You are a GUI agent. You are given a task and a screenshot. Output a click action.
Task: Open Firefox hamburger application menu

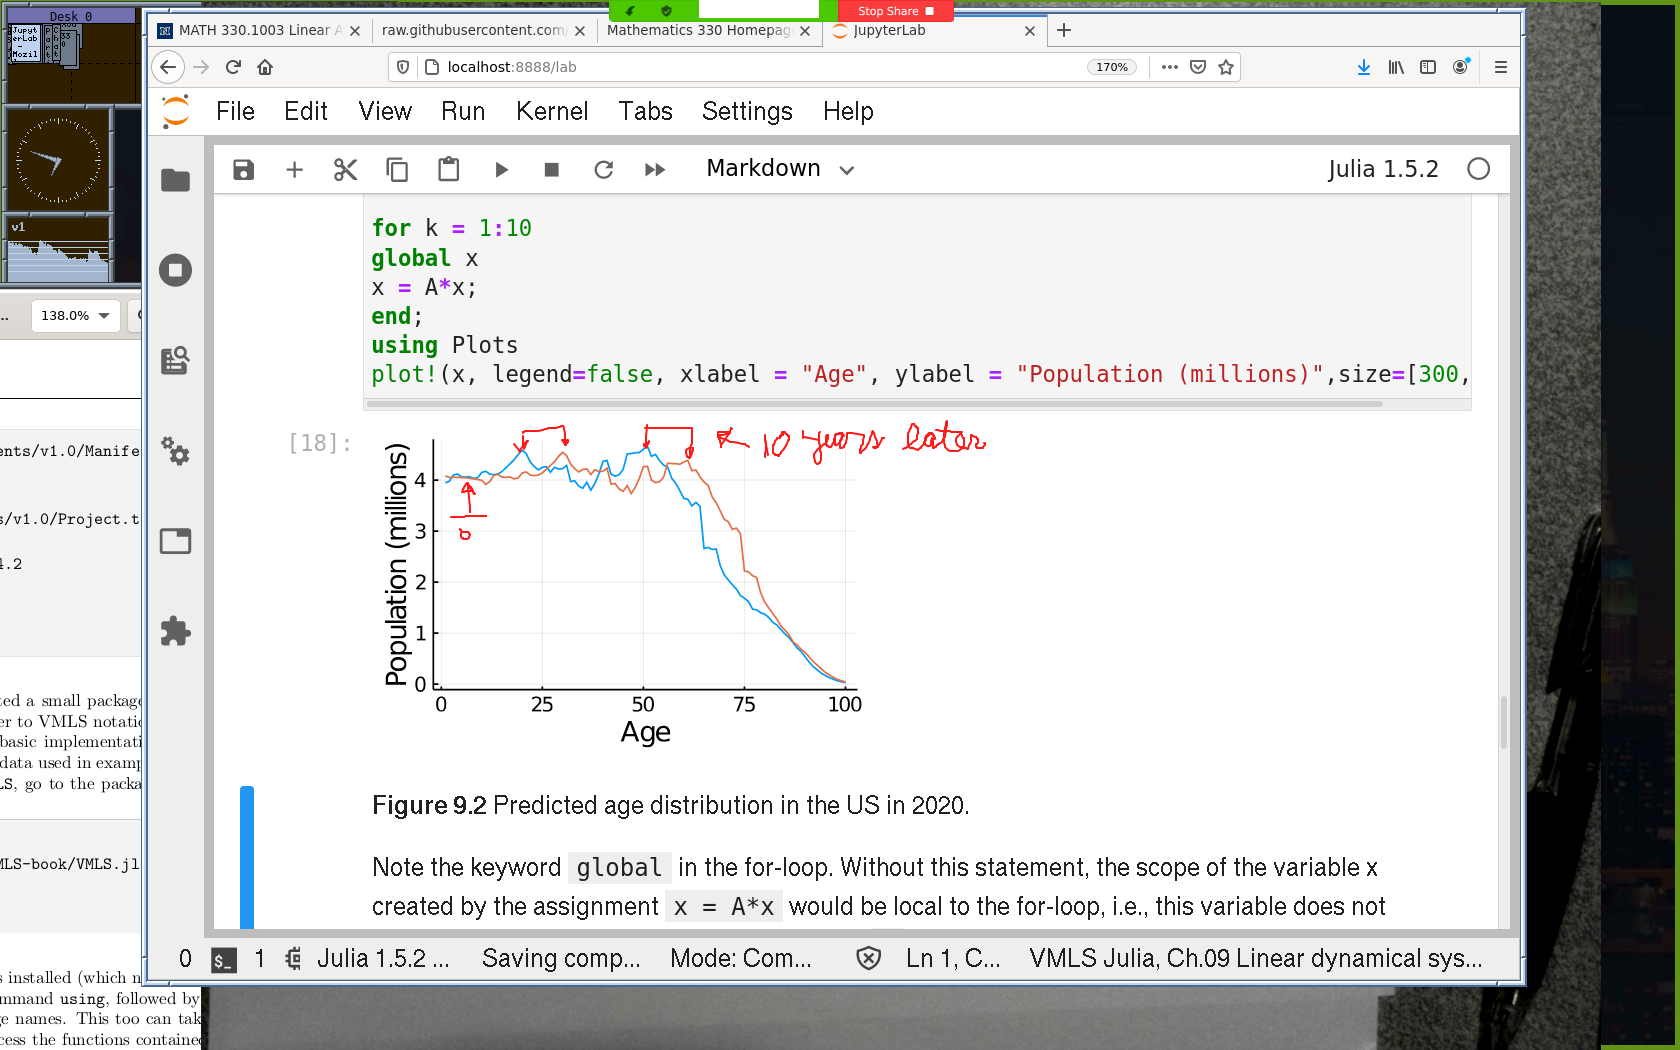[1500, 67]
